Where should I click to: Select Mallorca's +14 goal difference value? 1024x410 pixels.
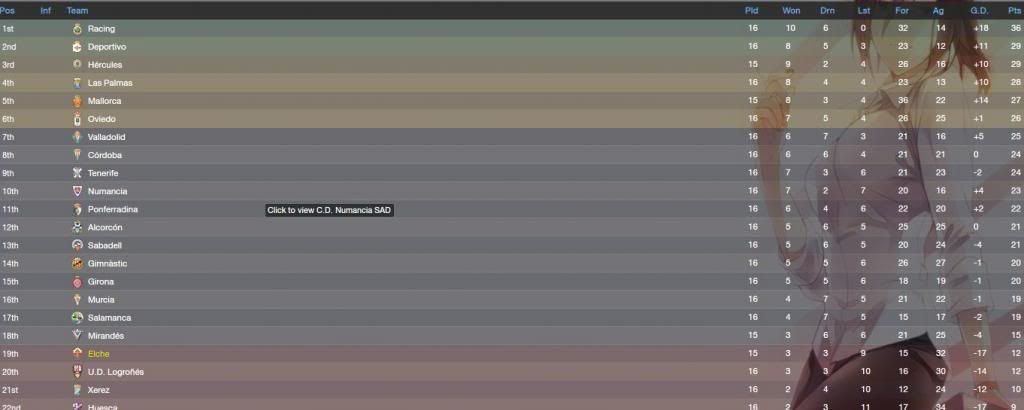click(981, 101)
